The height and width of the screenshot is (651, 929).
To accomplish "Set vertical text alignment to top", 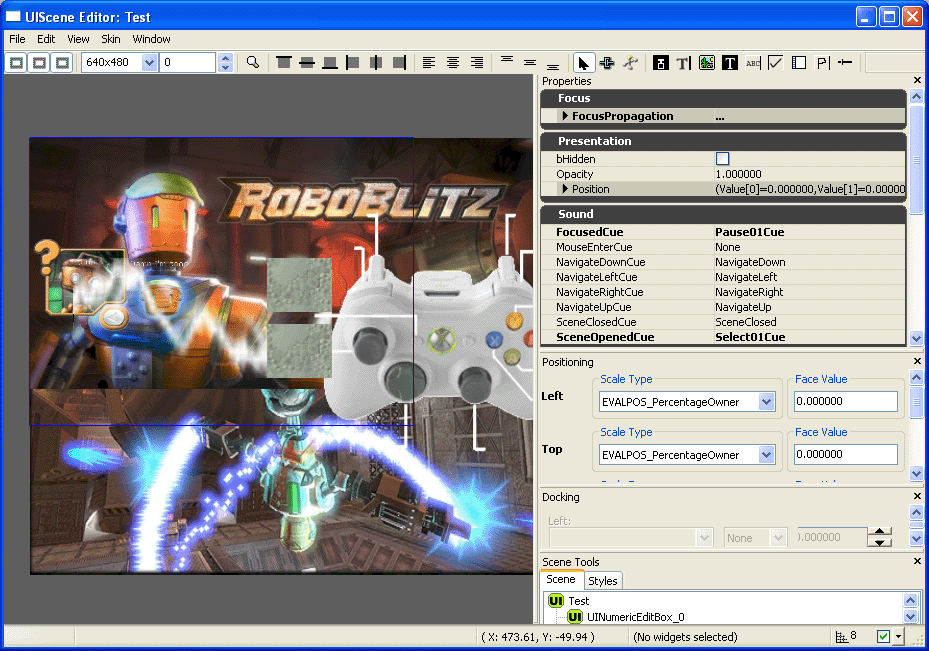I will [507, 62].
